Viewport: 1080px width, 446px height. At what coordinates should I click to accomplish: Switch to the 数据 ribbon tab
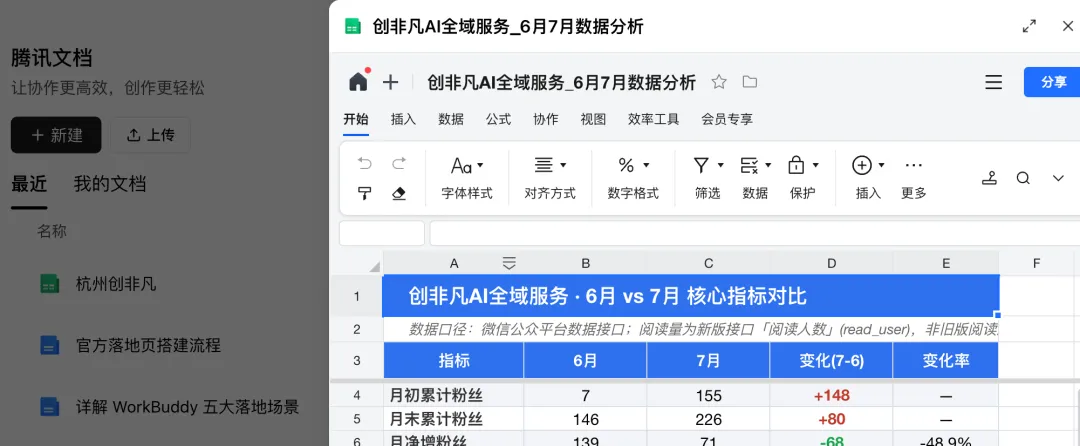451,119
